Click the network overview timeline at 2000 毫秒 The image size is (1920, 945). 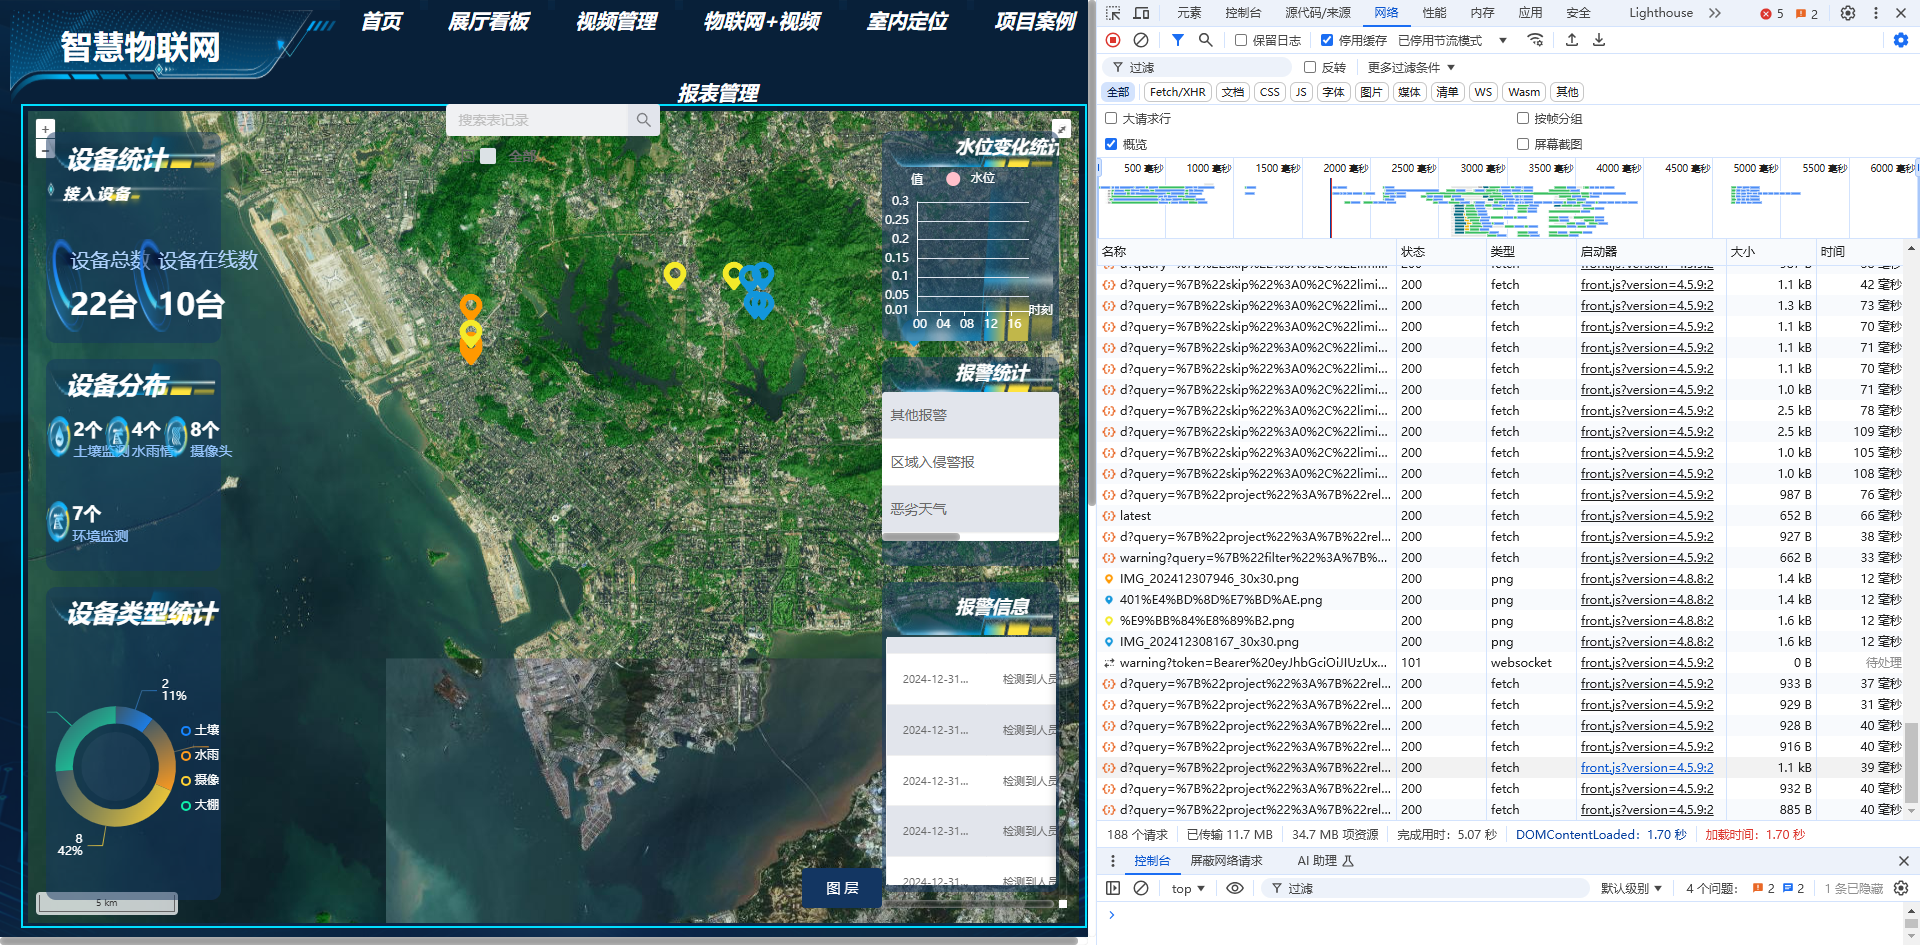1345,168
